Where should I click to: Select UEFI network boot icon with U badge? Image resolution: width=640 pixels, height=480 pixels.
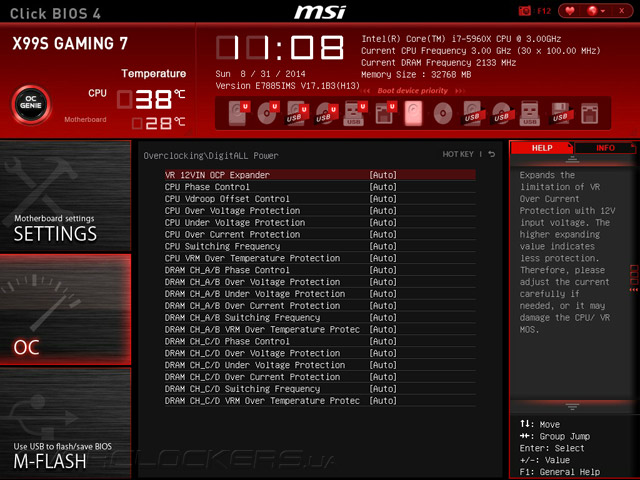pos(385,113)
